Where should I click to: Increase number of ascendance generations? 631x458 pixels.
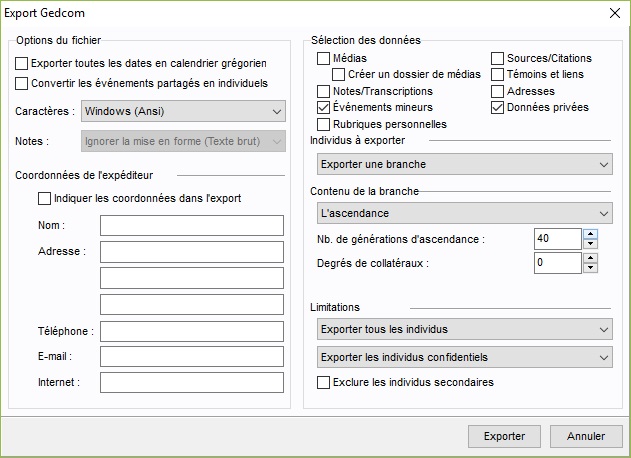pos(590,234)
